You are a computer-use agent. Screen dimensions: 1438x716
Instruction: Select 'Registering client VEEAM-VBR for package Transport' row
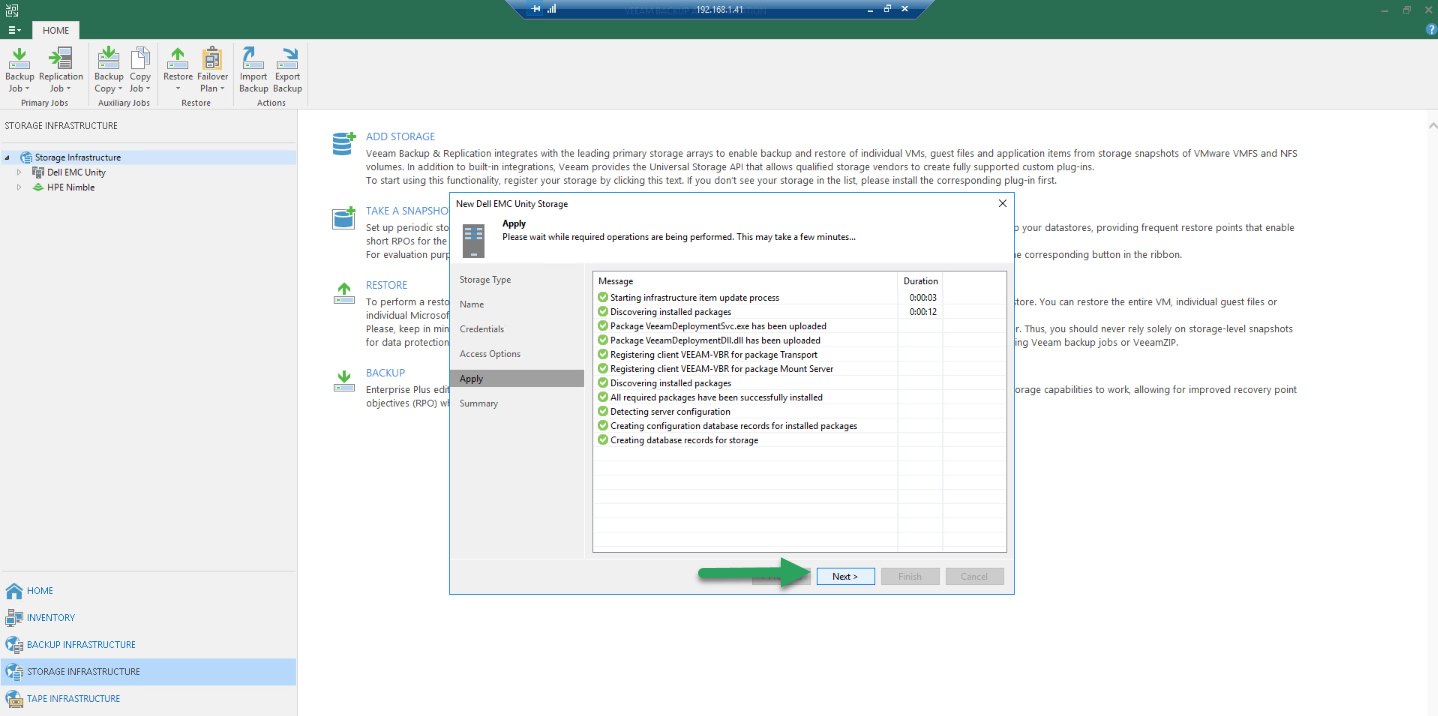(799, 354)
